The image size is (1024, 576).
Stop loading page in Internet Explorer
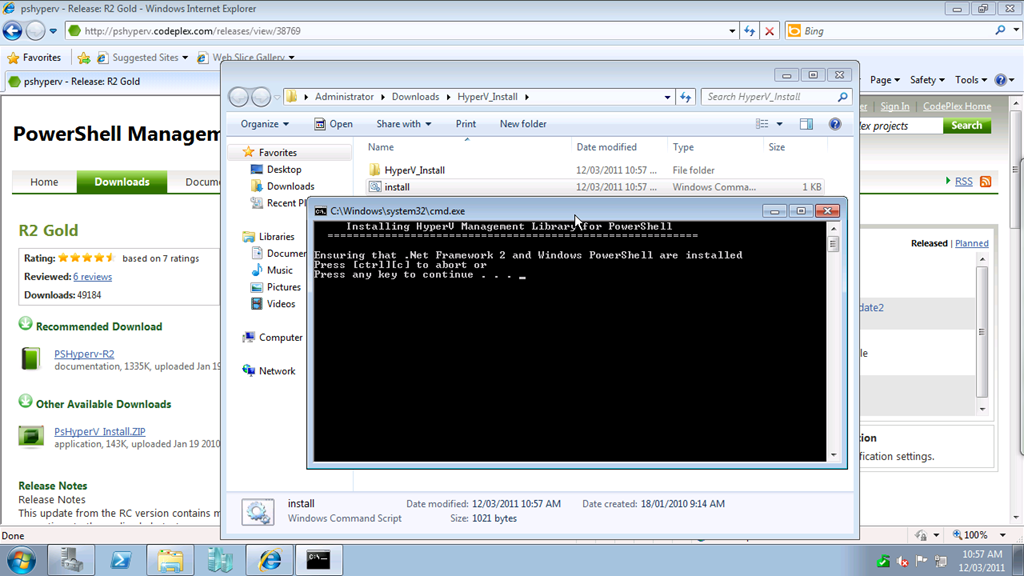[x=769, y=31]
